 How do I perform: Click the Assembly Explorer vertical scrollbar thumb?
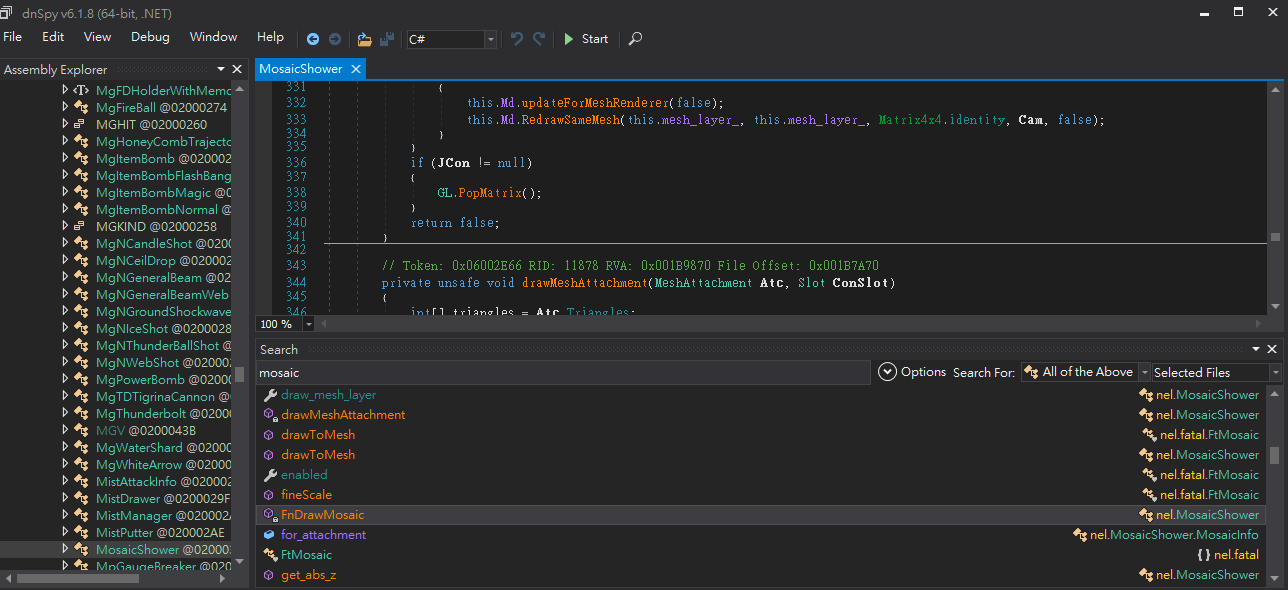(x=240, y=374)
